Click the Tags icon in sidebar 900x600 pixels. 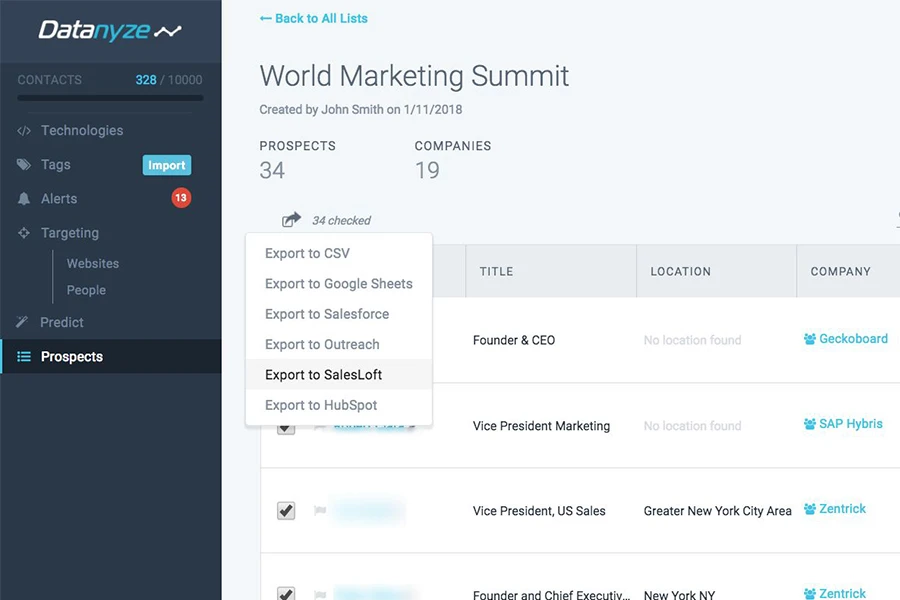[24, 165]
